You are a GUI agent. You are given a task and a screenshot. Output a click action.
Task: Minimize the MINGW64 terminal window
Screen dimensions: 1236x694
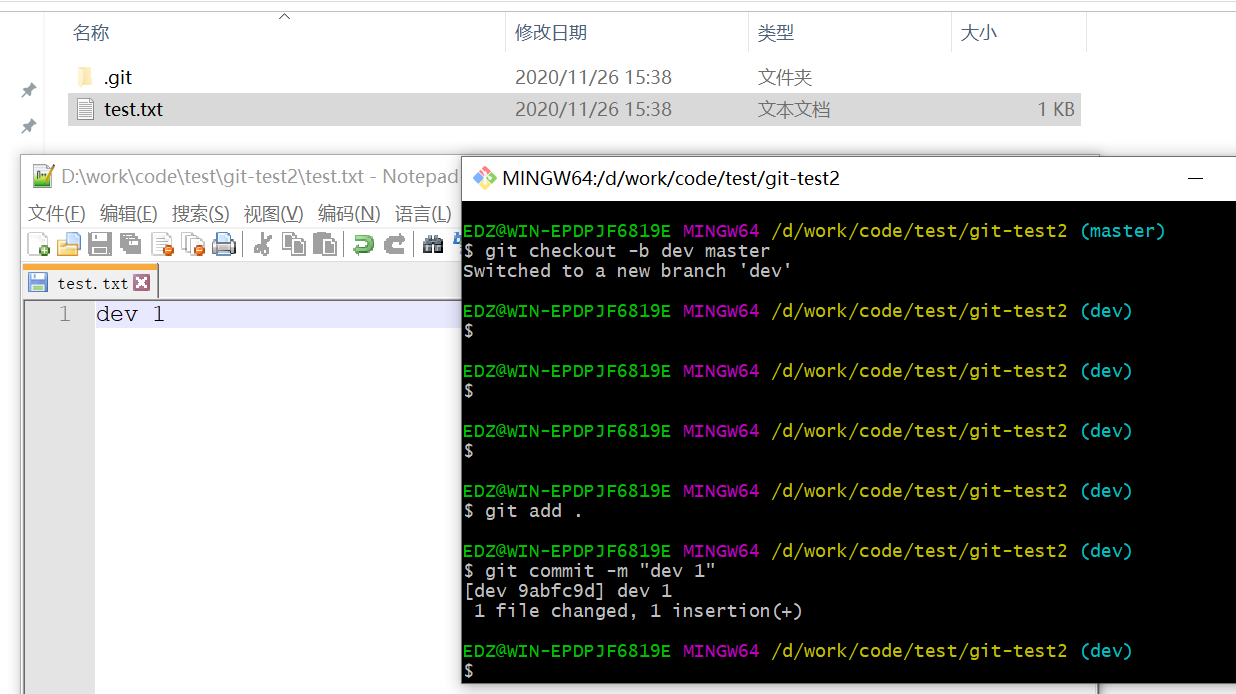coord(1195,179)
